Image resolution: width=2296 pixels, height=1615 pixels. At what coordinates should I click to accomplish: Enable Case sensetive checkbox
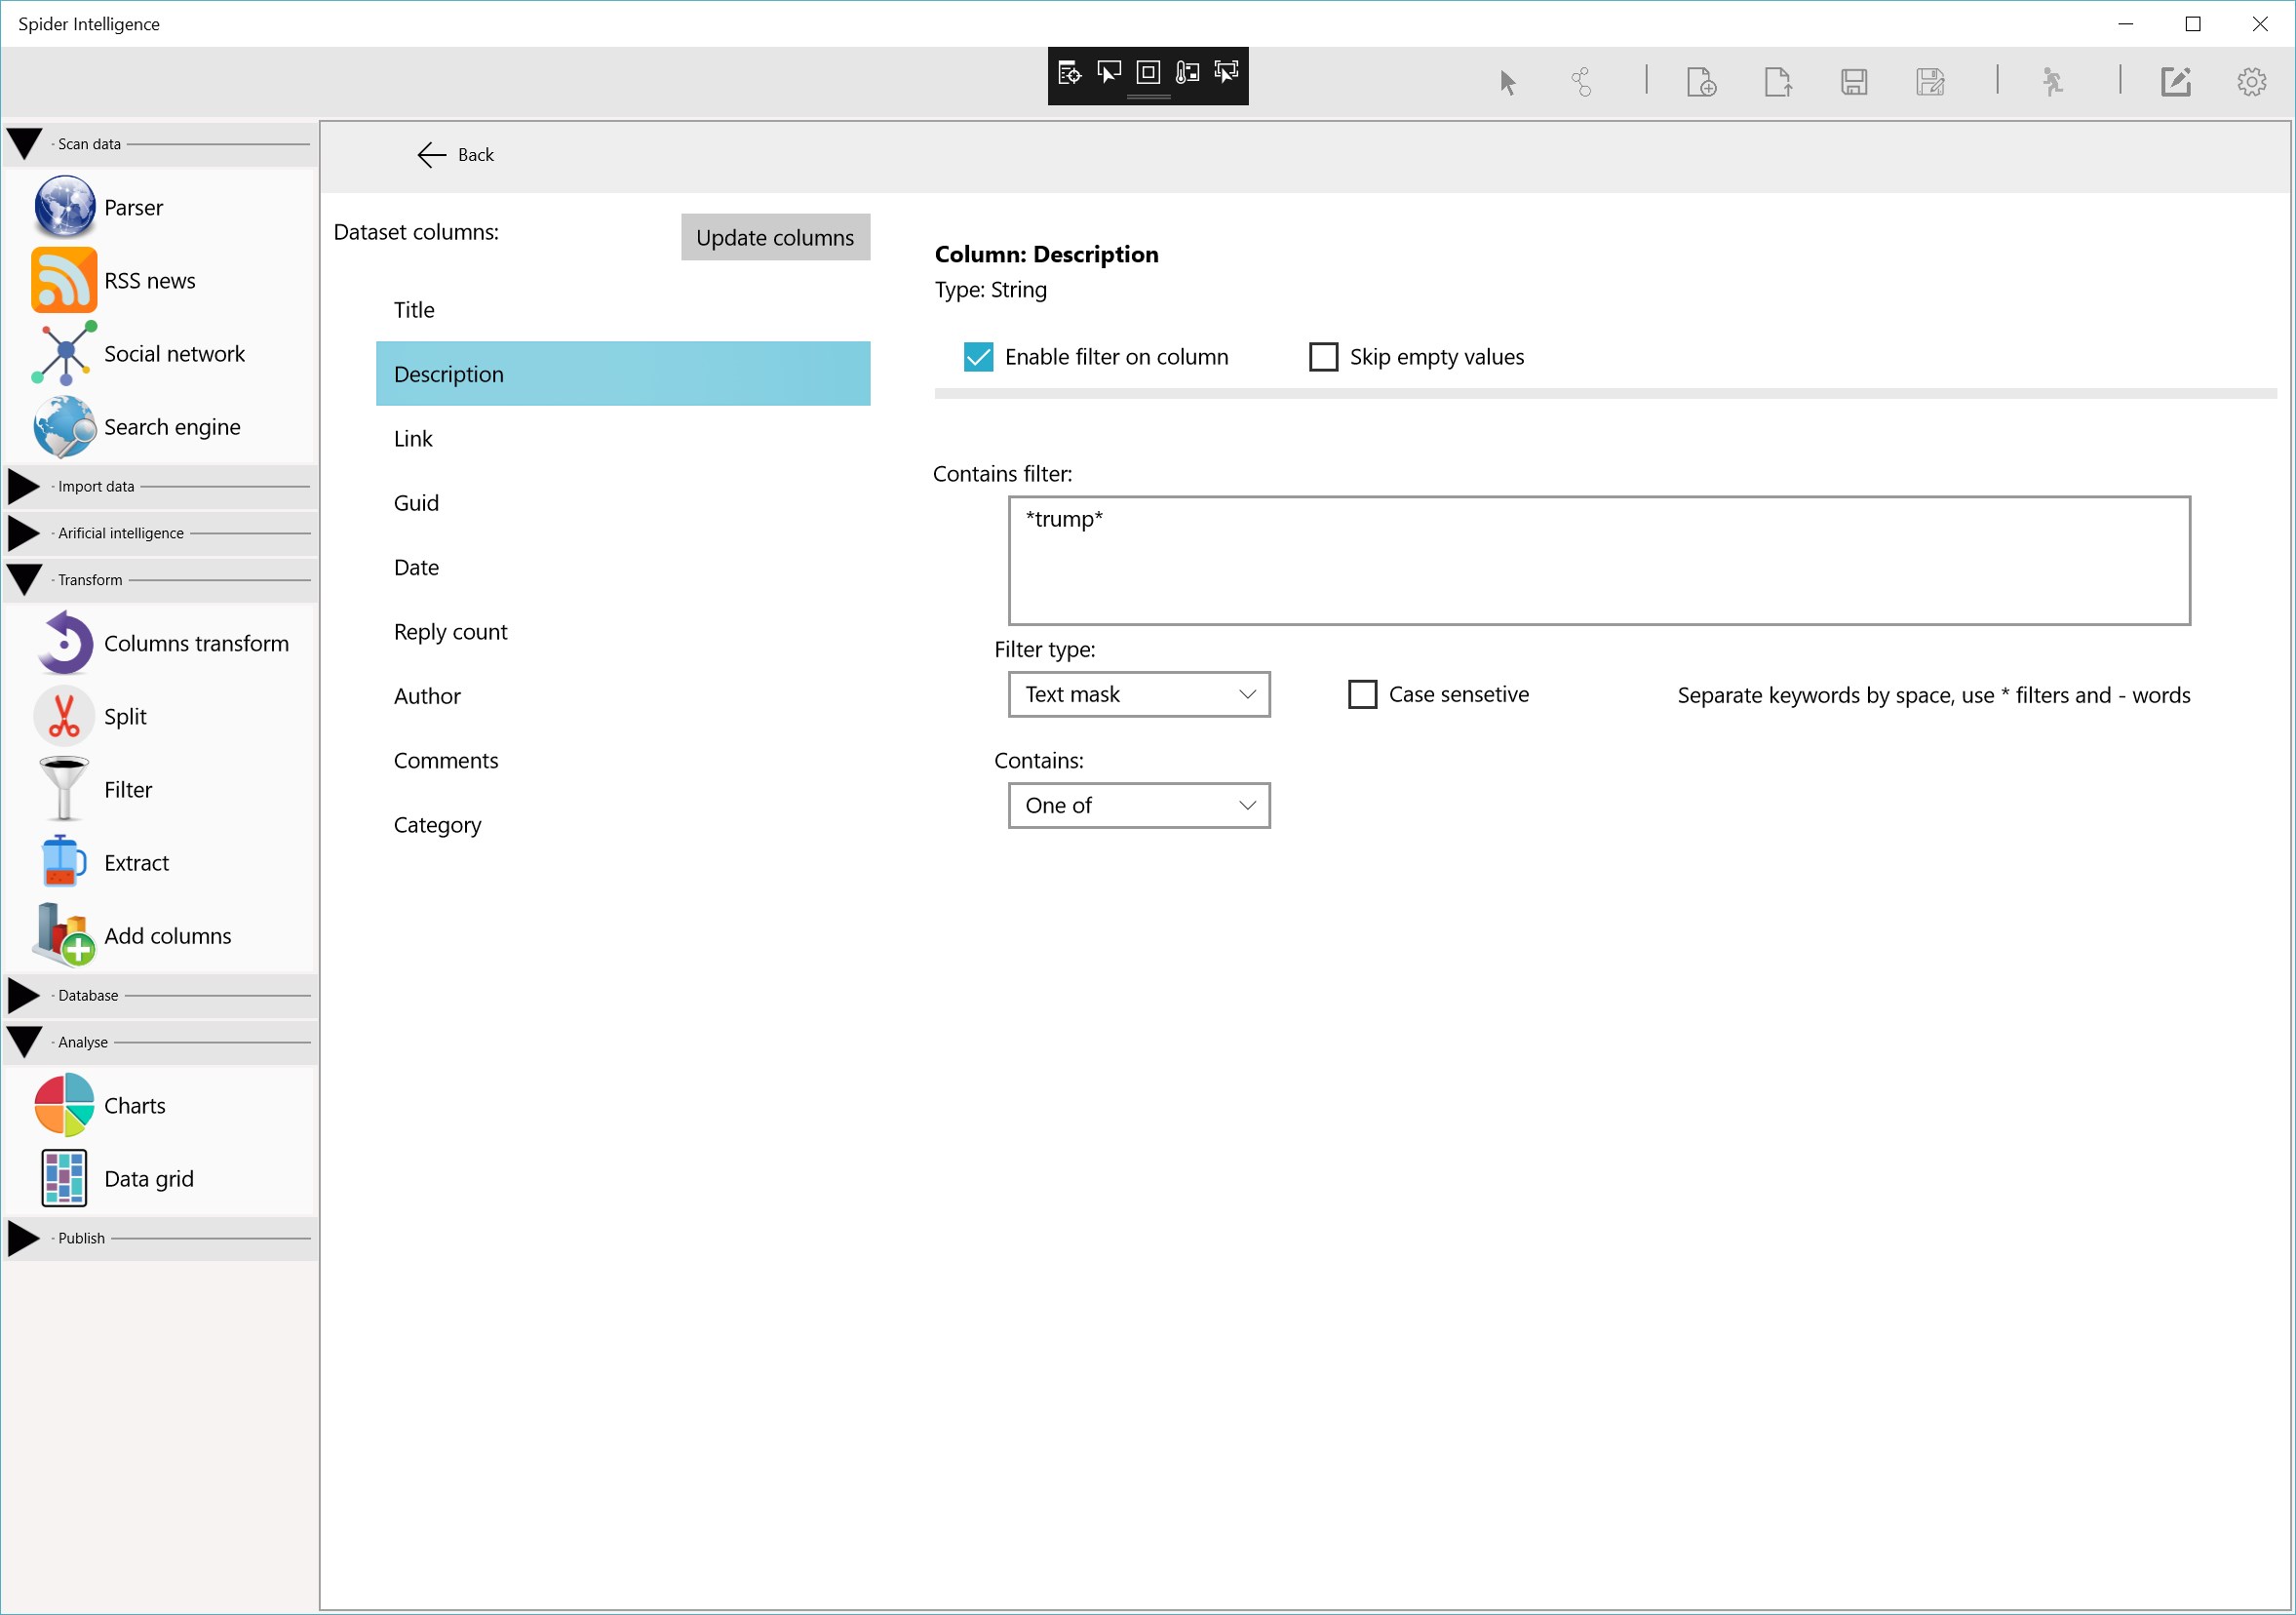coord(1362,694)
